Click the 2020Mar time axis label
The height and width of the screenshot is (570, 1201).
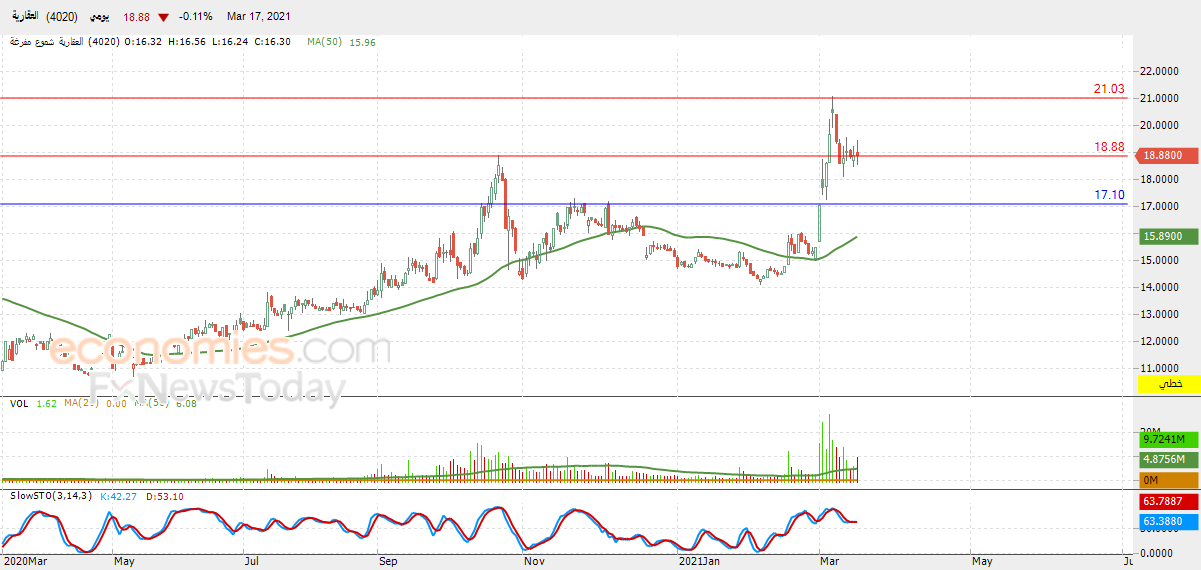pos(24,562)
